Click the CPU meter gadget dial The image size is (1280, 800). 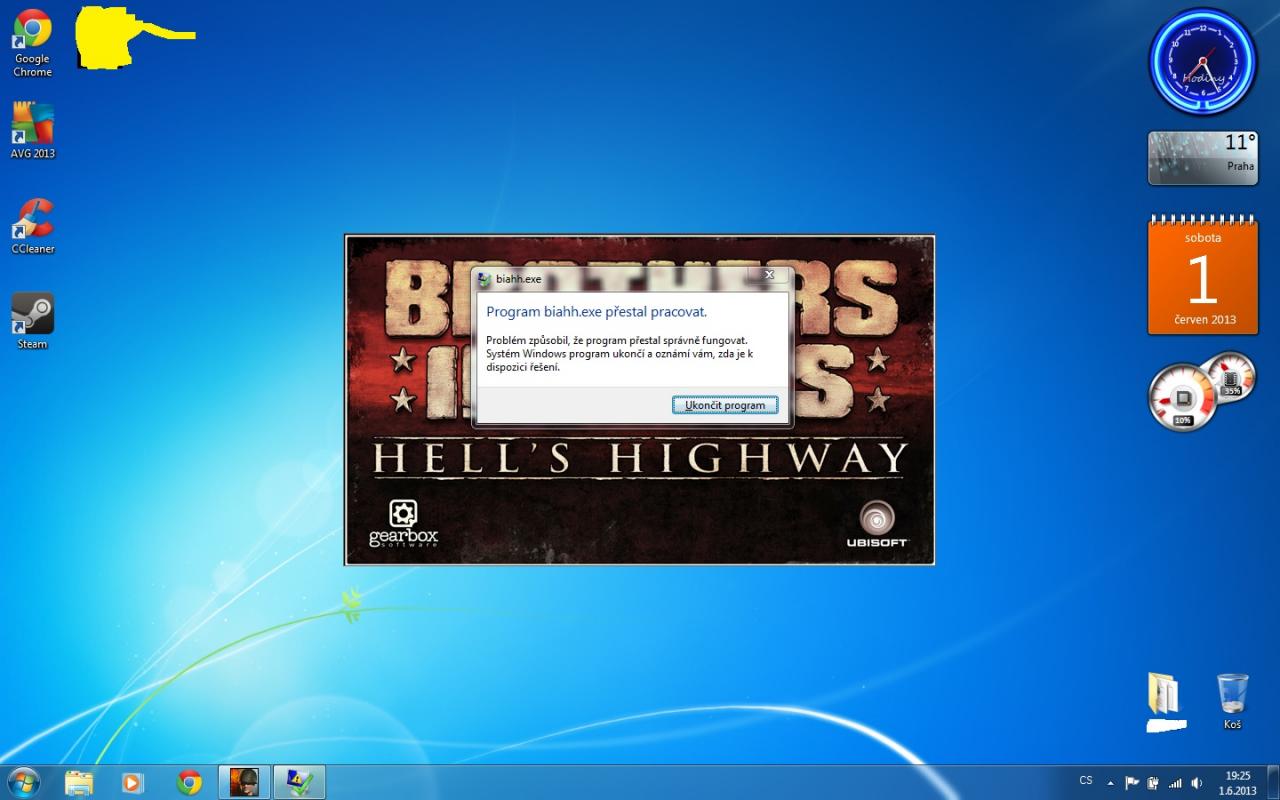[1183, 398]
